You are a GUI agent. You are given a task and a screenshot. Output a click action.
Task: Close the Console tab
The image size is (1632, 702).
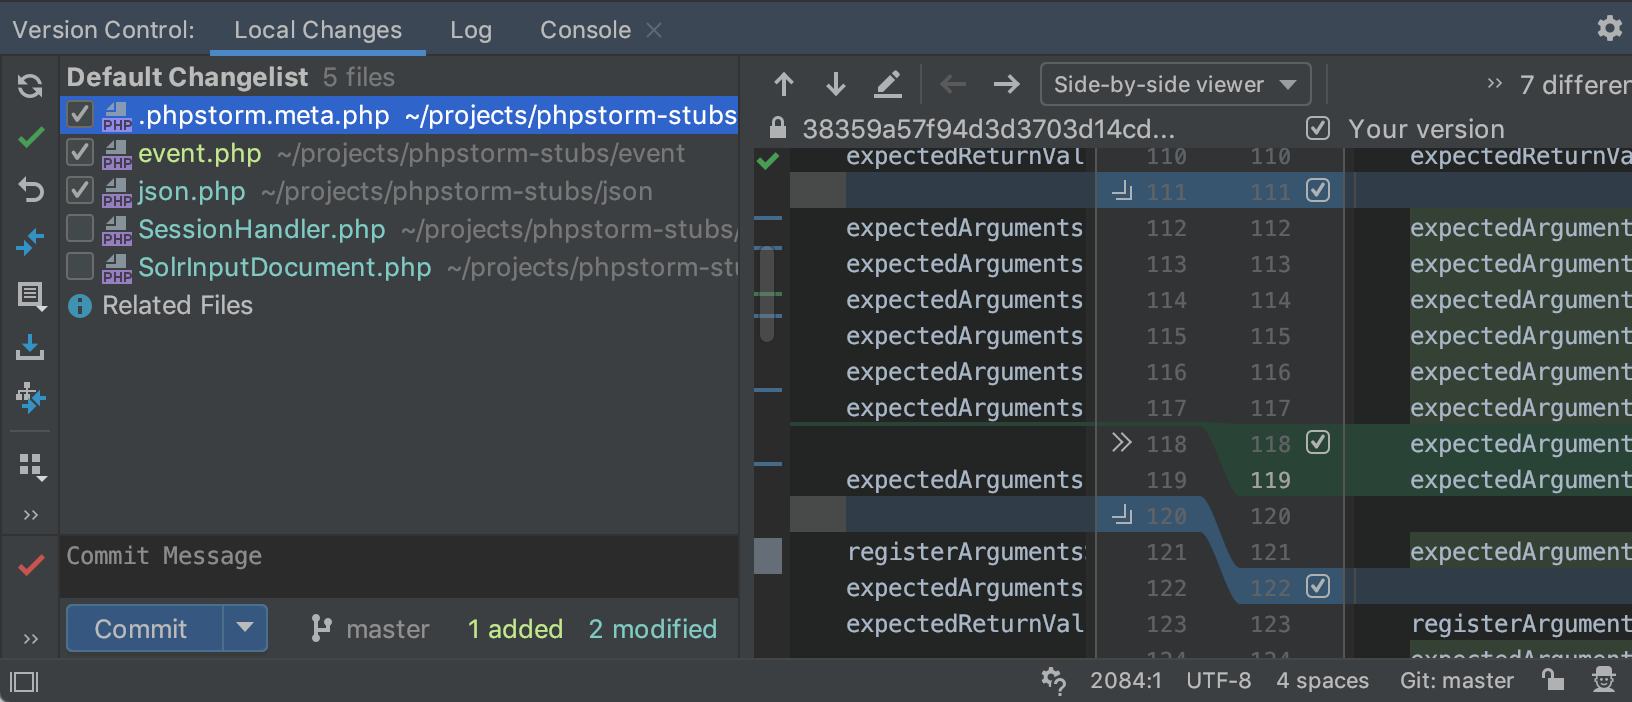pos(654,30)
